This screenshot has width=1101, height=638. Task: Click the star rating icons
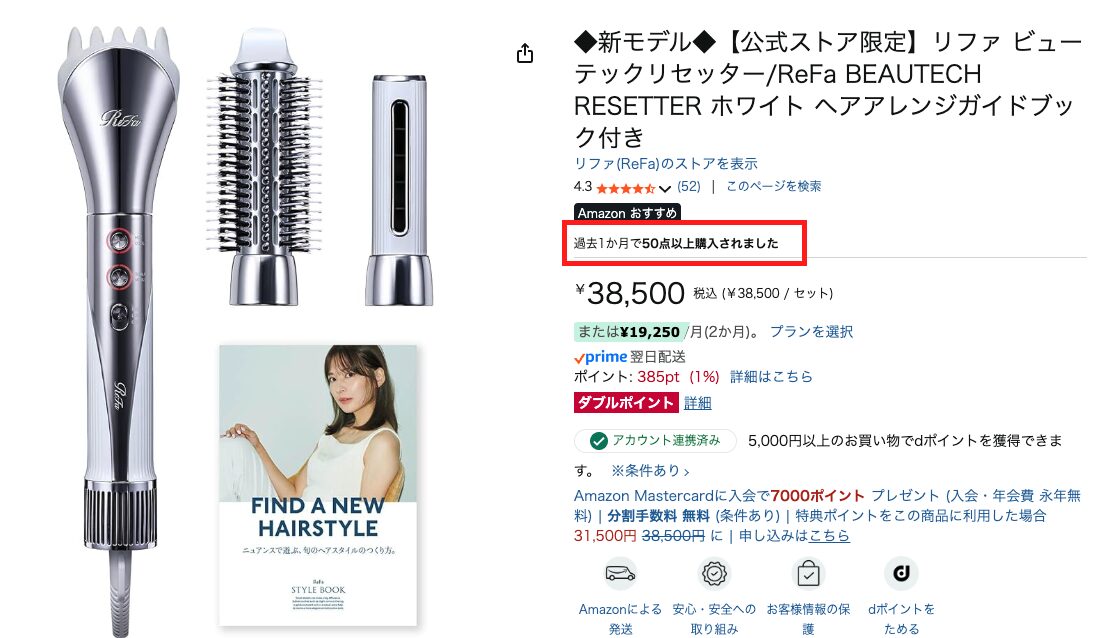click(x=626, y=188)
